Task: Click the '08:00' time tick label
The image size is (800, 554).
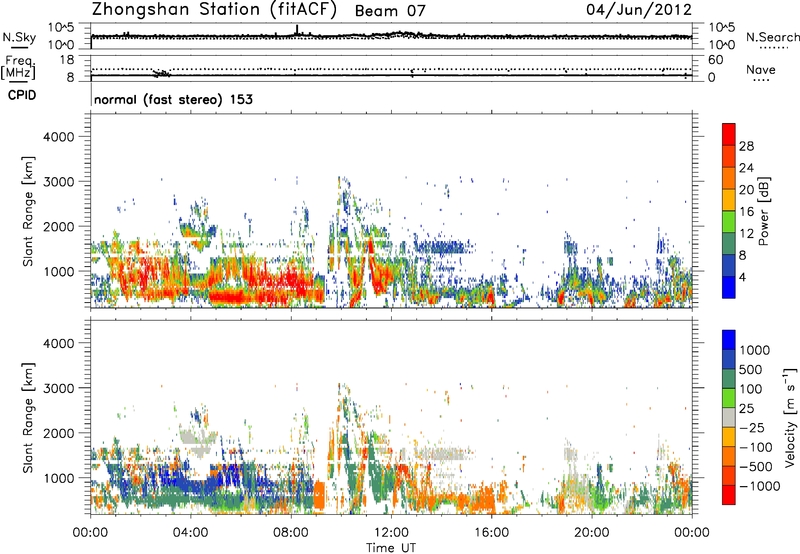Action: point(291,533)
